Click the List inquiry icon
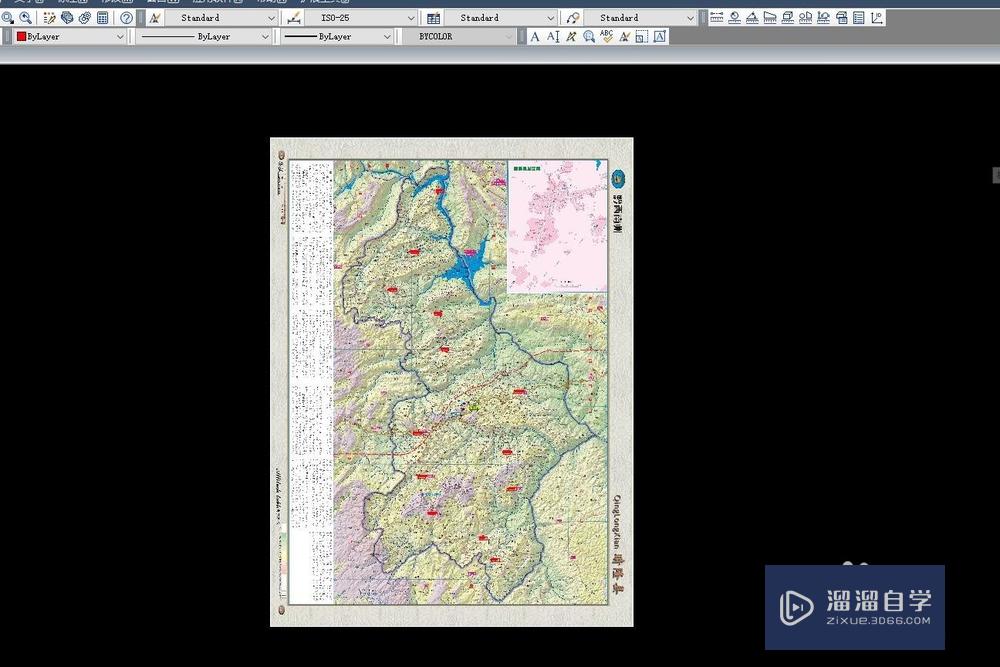The image size is (1000, 667). coord(859,18)
